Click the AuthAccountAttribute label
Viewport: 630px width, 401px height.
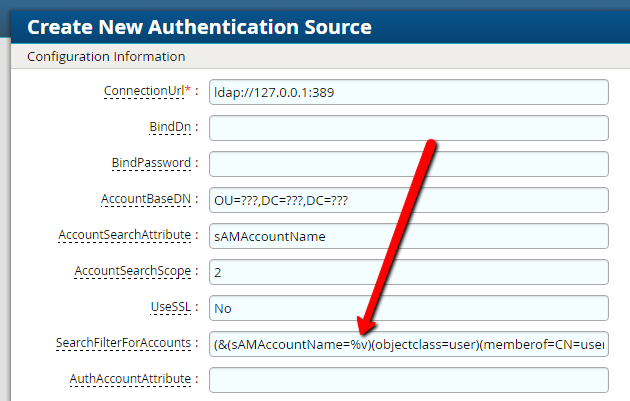132,379
